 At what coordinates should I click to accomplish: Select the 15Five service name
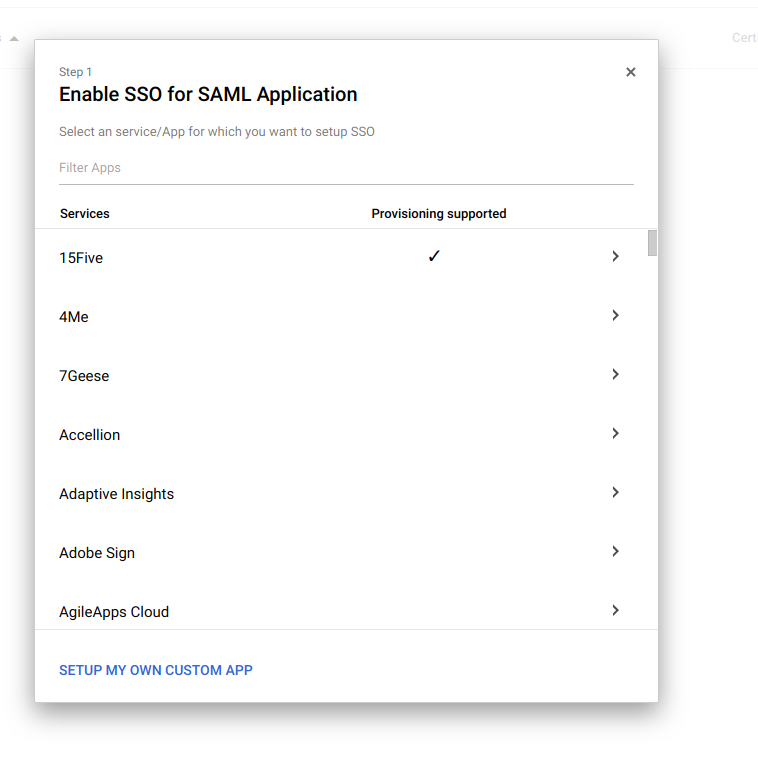click(x=81, y=258)
